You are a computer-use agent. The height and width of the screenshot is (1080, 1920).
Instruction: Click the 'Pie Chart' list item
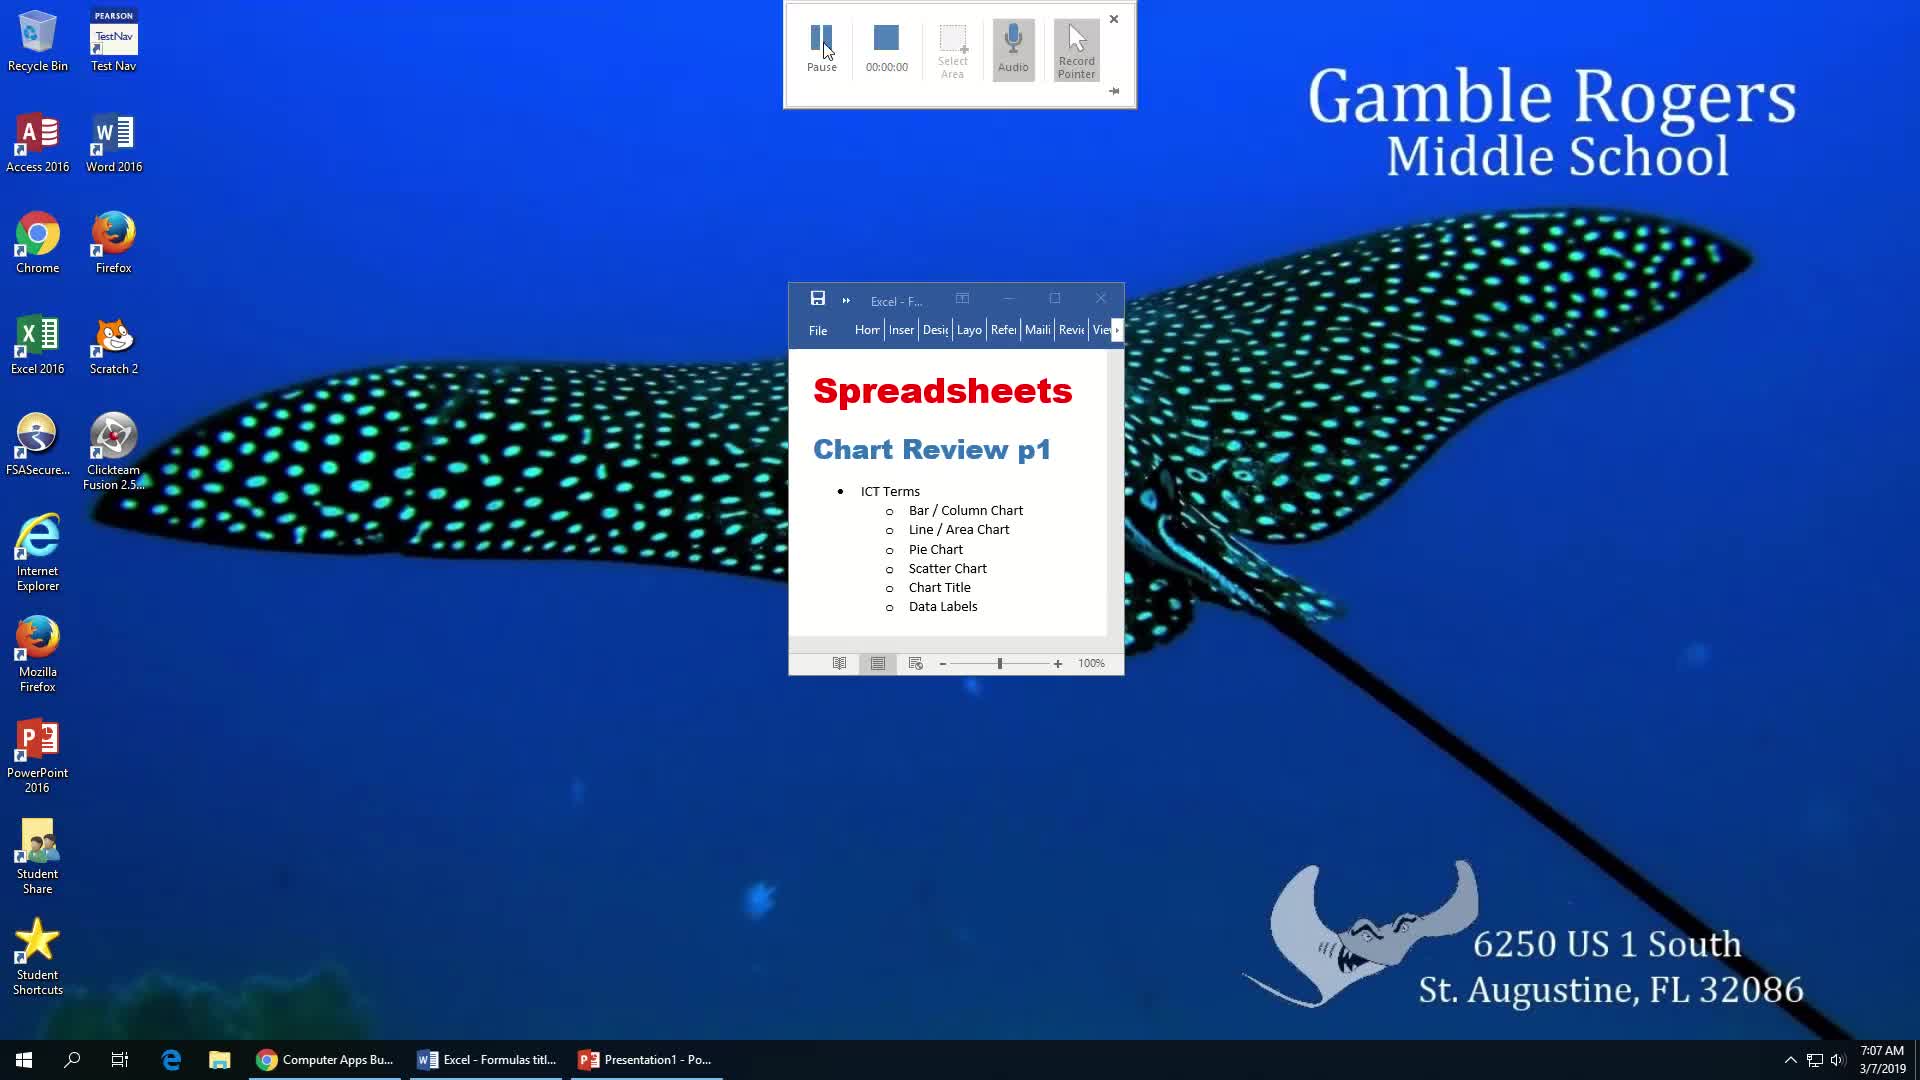935,549
